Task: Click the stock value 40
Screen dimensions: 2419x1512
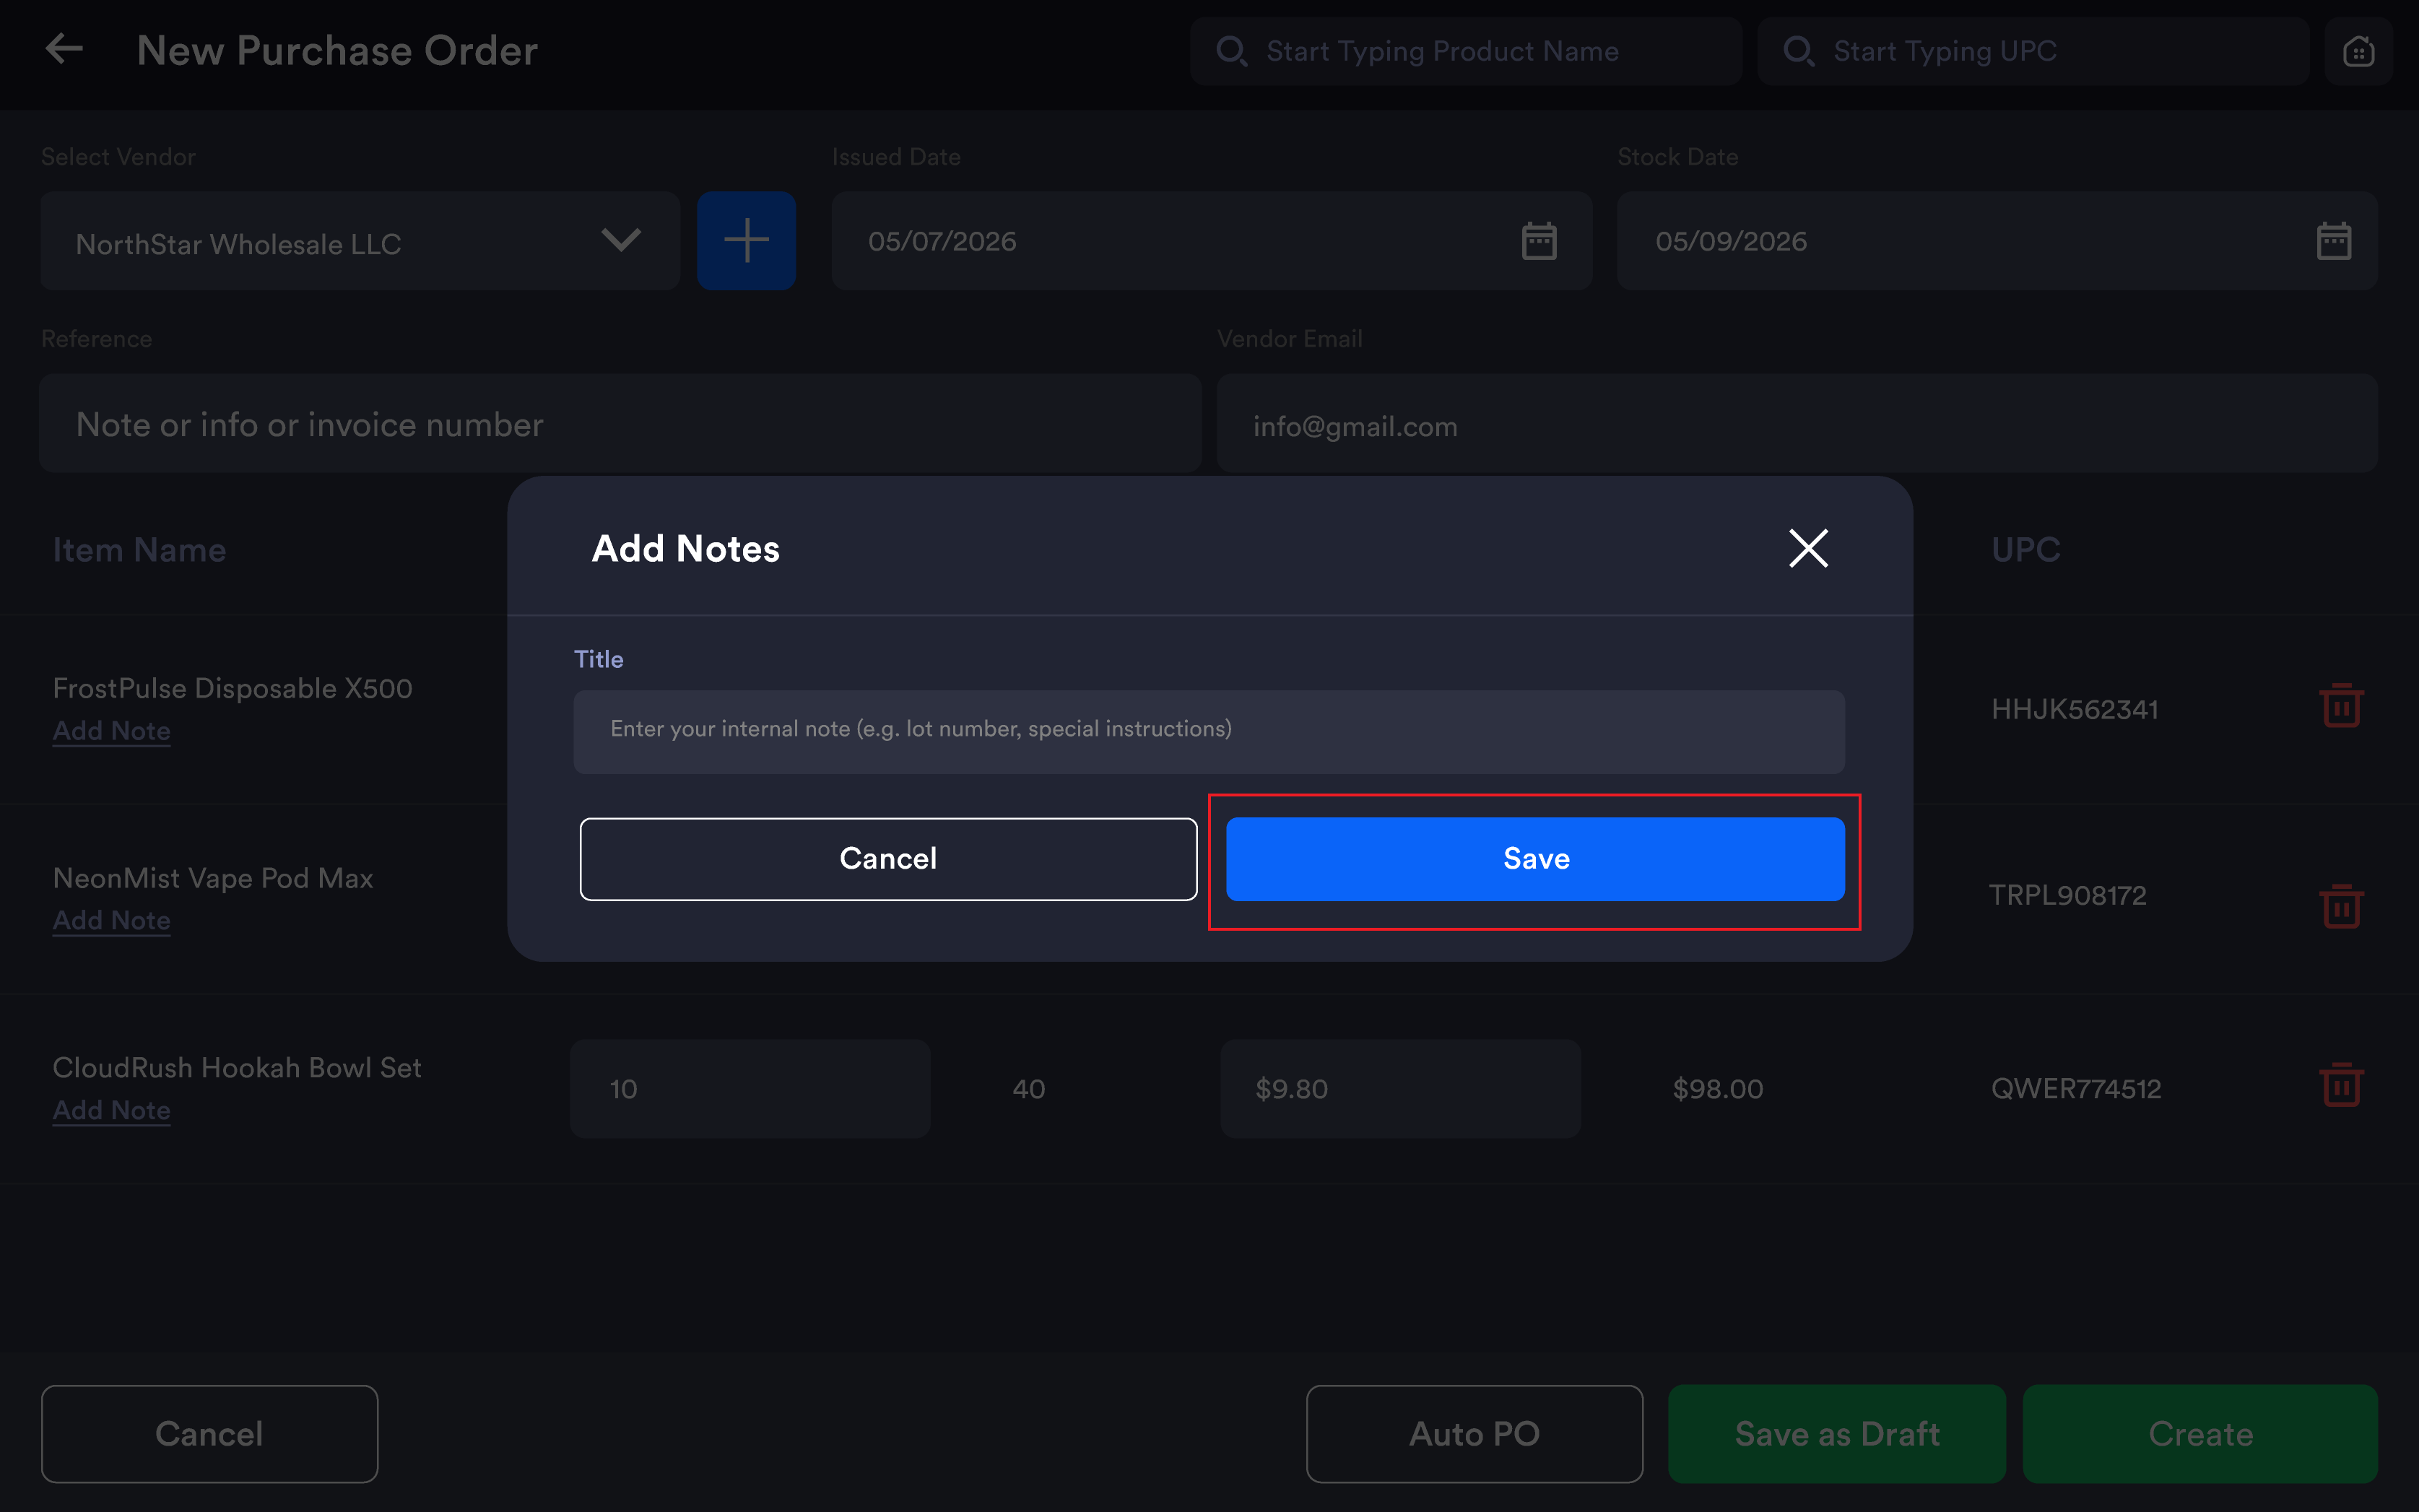Action: point(1028,1089)
